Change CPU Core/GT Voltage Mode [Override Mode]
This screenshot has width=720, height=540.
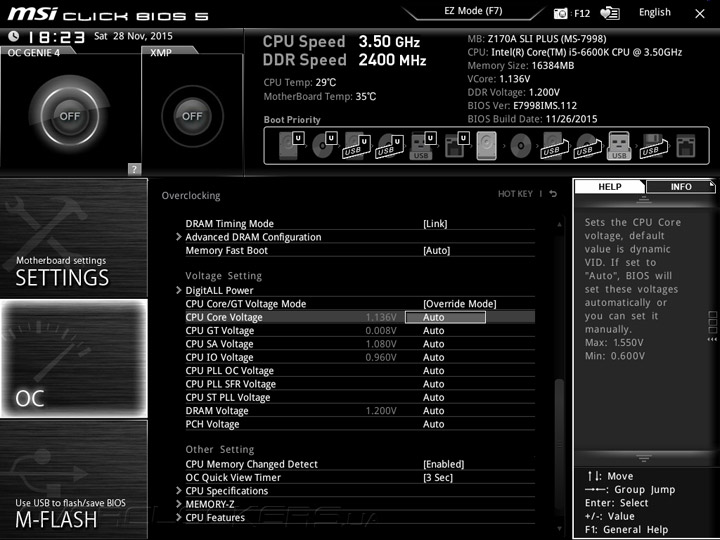click(x=460, y=304)
